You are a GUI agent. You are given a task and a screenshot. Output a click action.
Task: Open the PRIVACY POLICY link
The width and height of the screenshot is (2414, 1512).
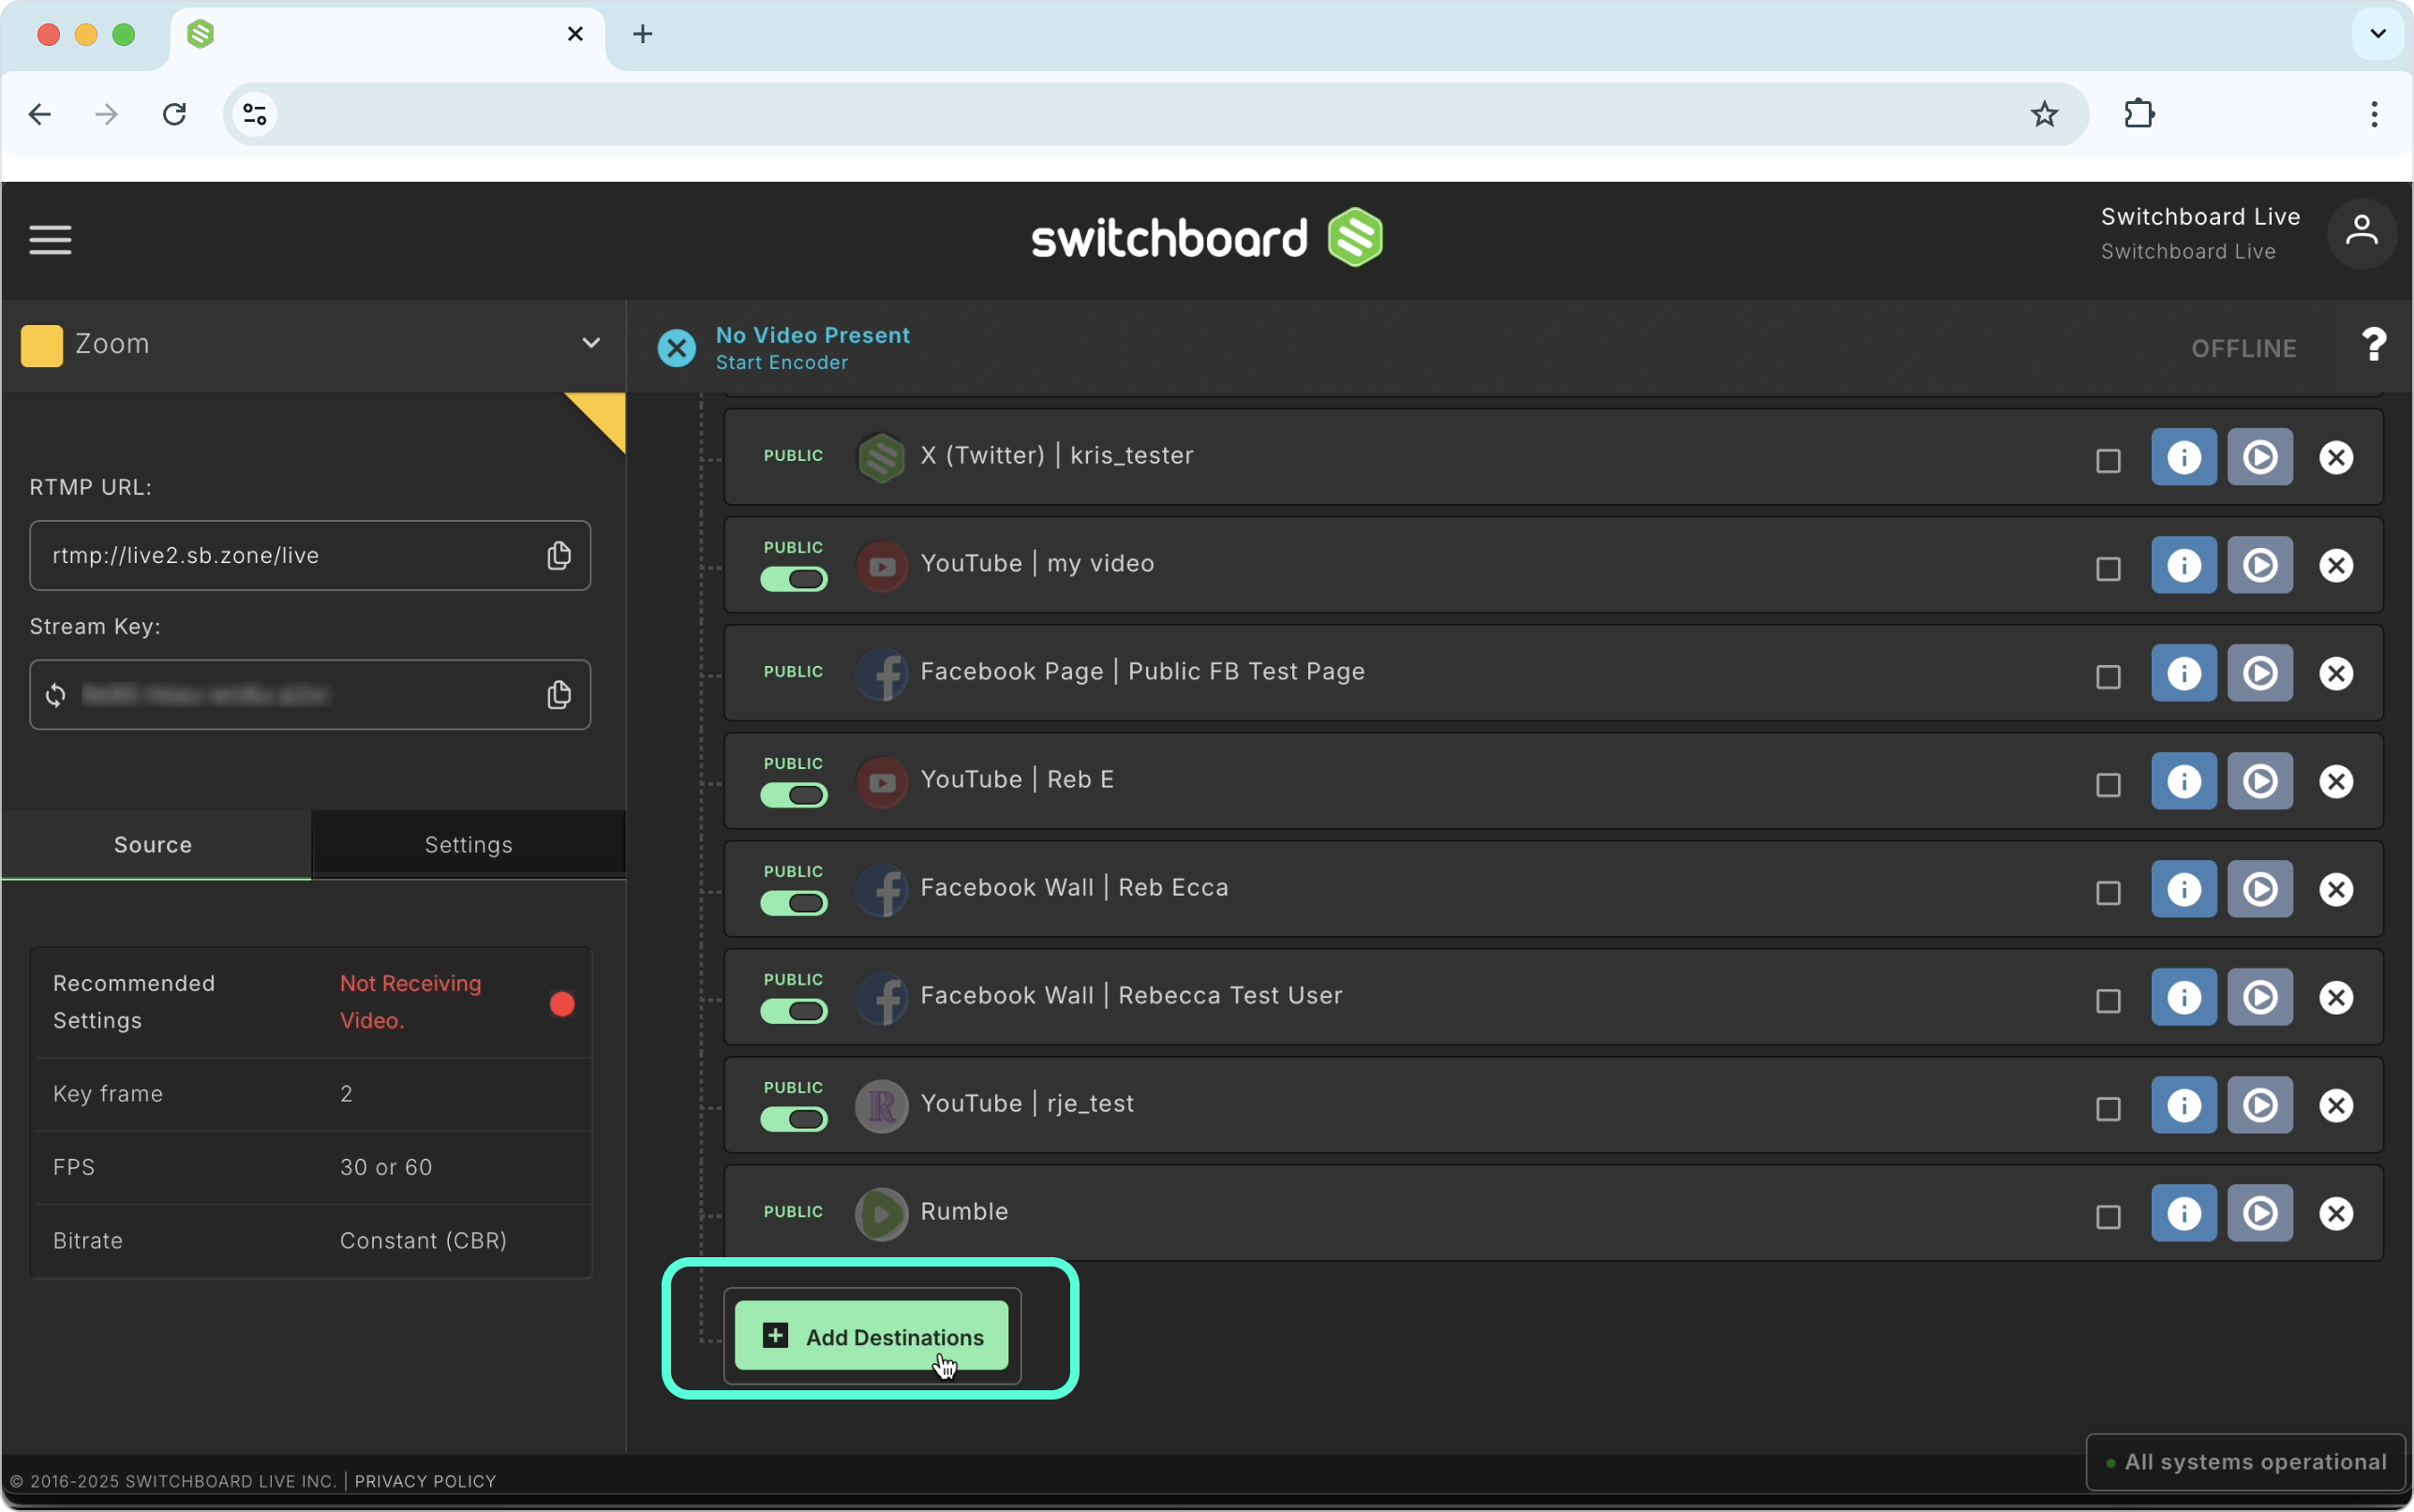pos(425,1481)
